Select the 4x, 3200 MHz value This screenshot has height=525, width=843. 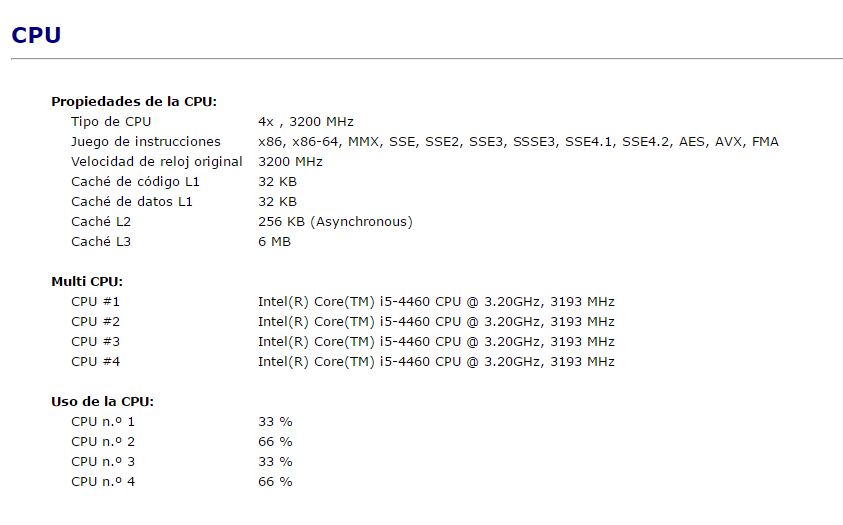coord(305,122)
